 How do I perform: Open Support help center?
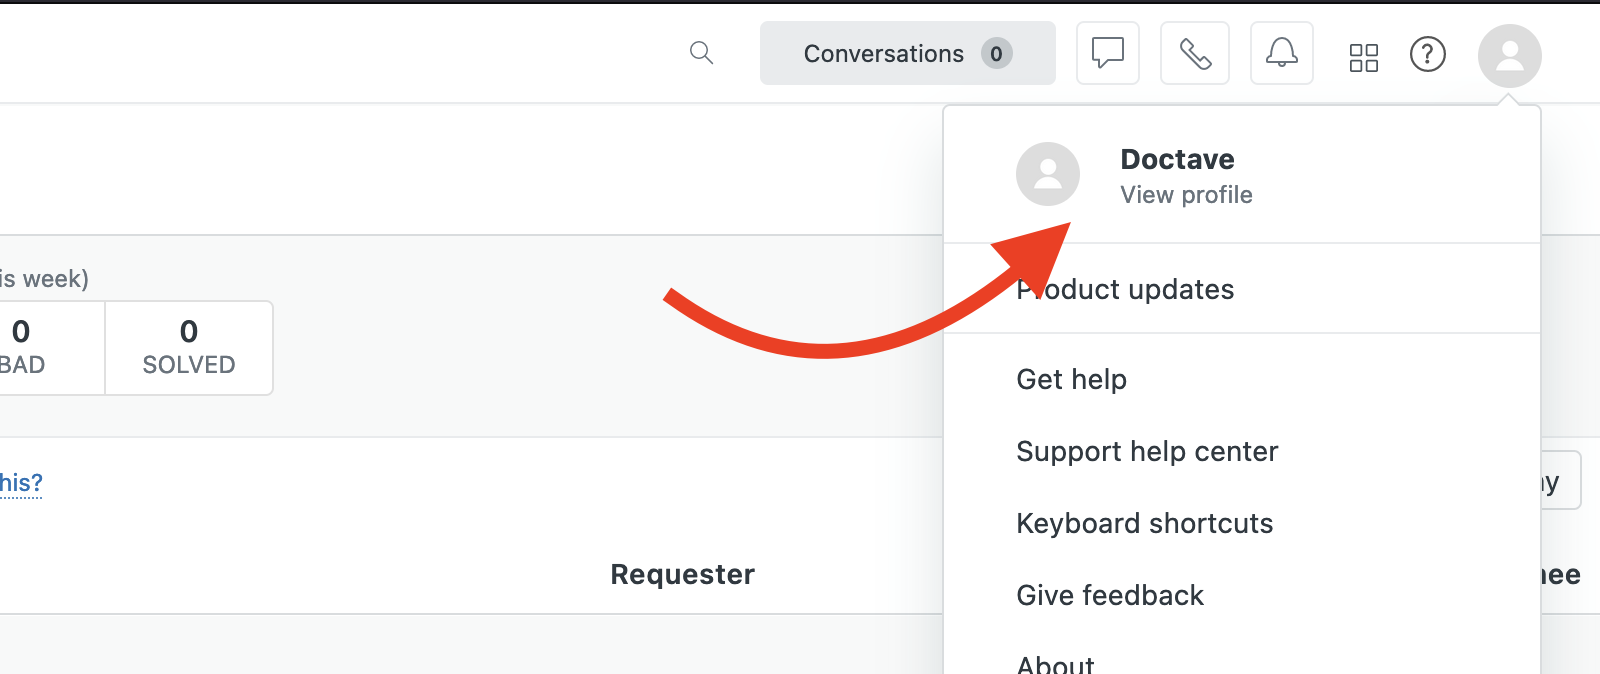[1147, 452]
